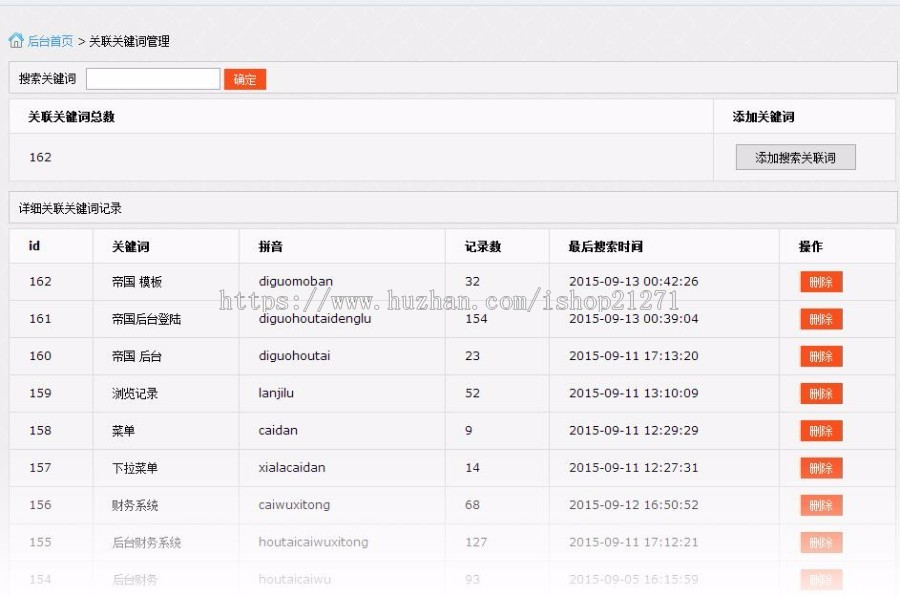Click the 最后搜索时间 column header
Image resolution: width=900 pixels, height=596 pixels.
[x=606, y=246]
